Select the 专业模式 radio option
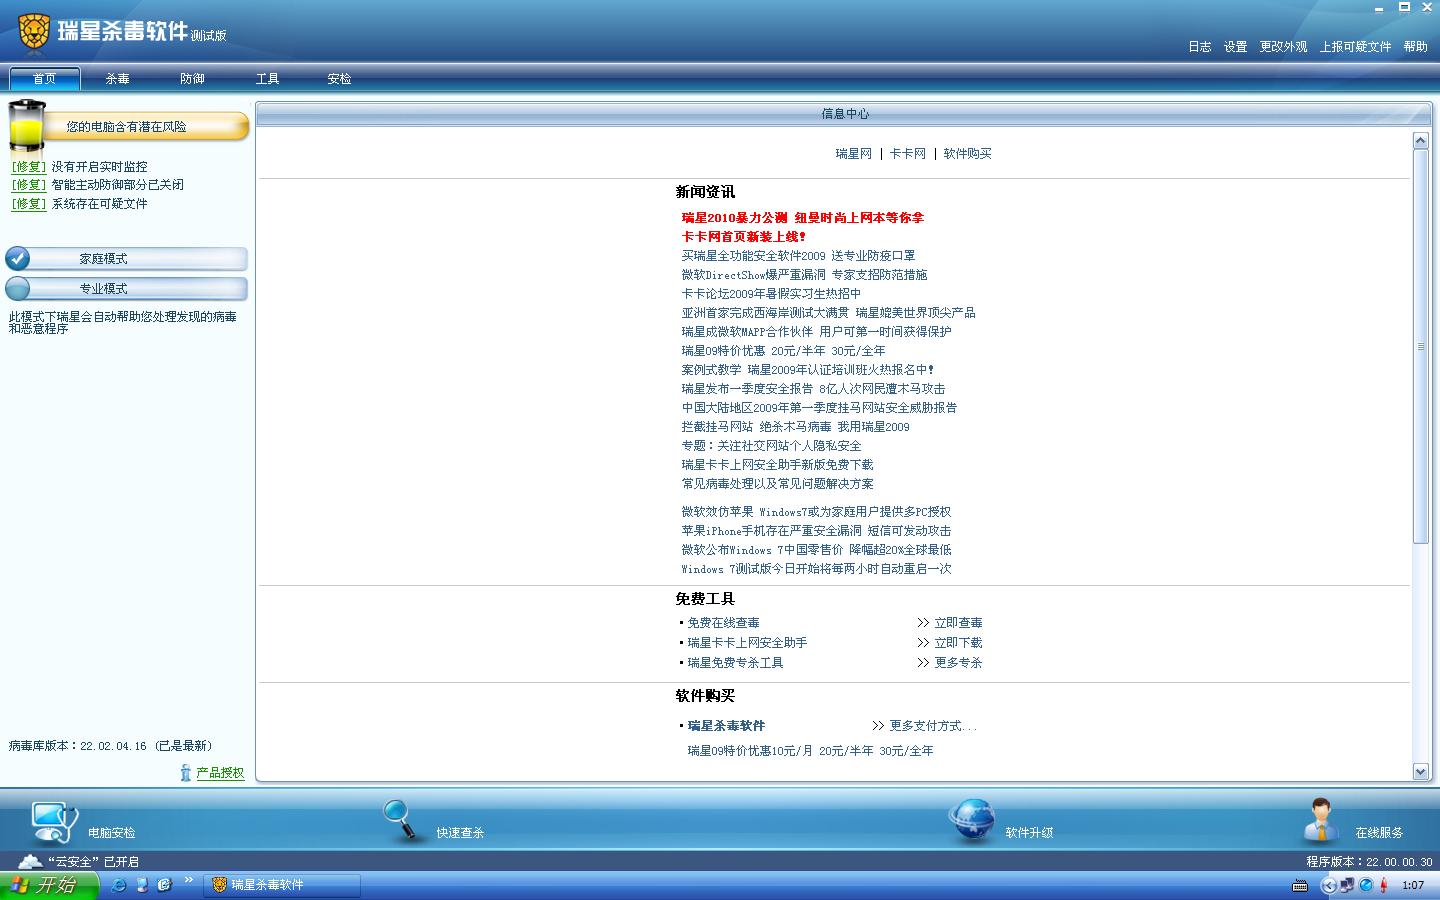Viewport: 1440px width, 900px height. [126, 289]
